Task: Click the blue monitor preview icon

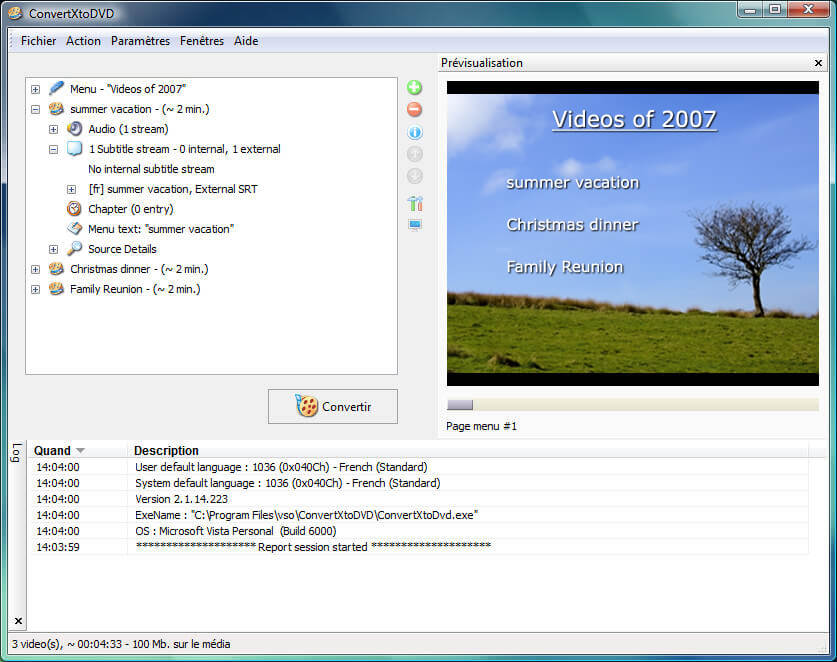Action: (414, 225)
